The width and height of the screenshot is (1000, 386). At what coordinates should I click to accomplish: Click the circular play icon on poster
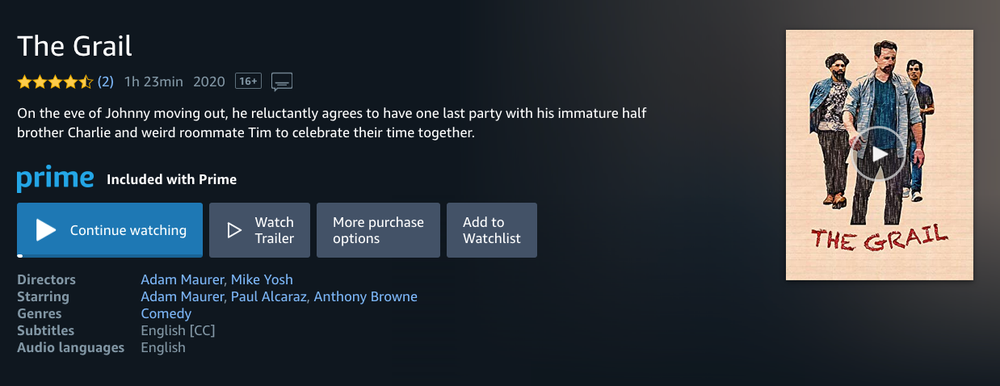coord(879,153)
